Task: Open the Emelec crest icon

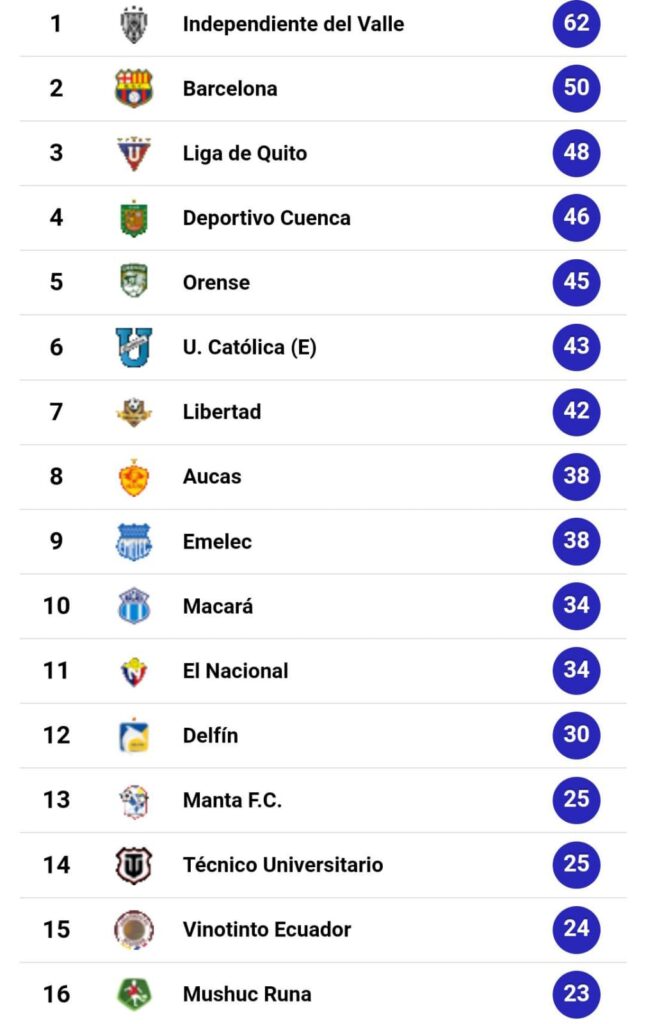Action: click(134, 541)
